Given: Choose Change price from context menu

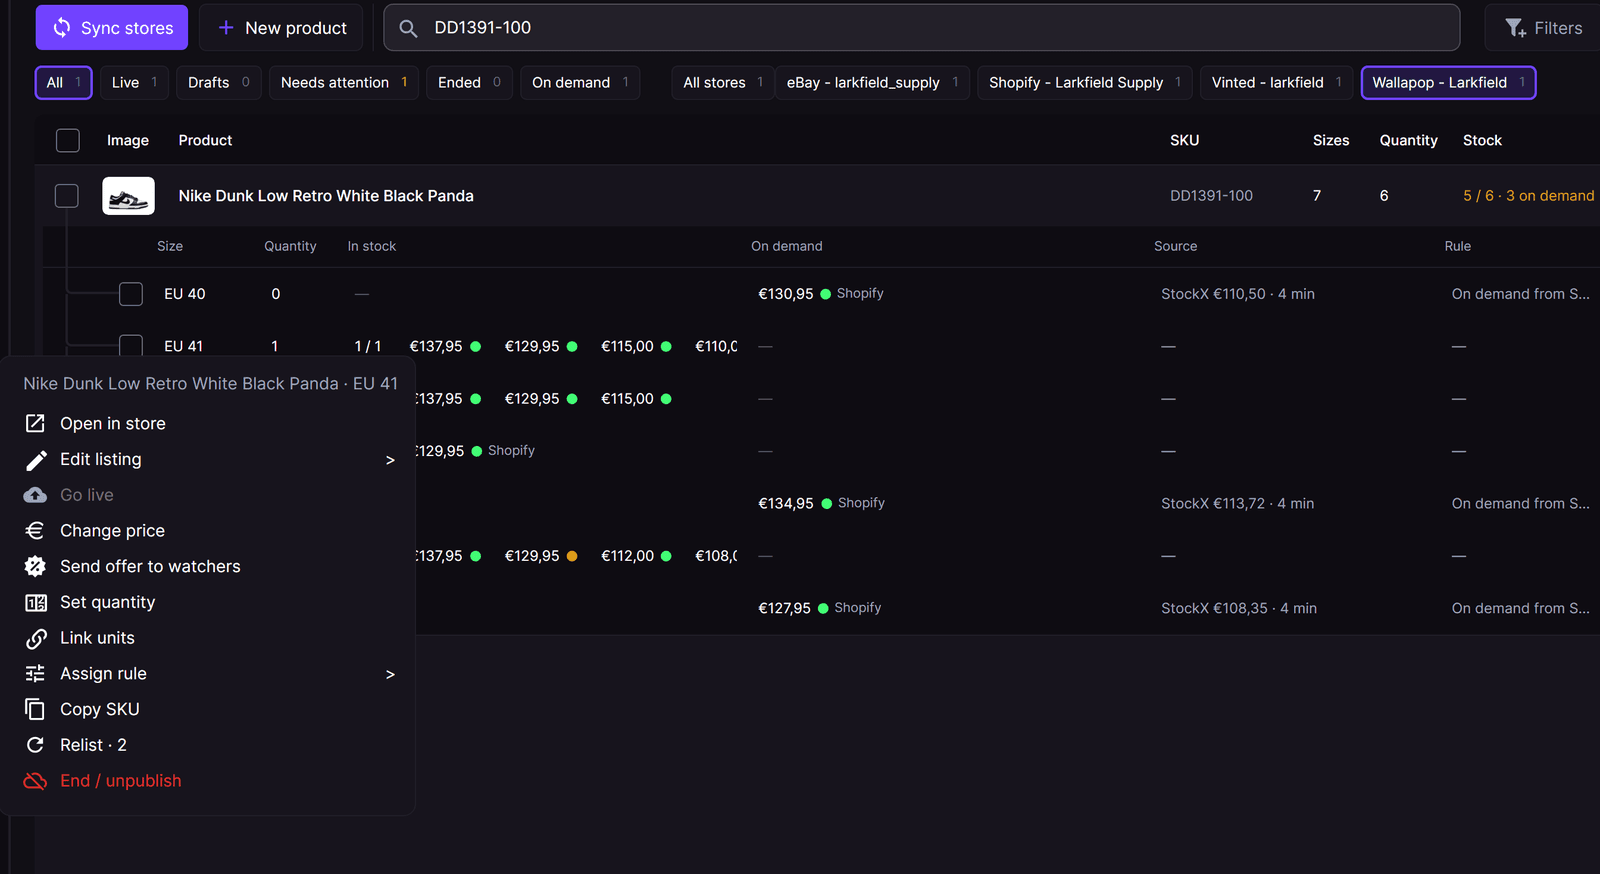Looking at the screenshot, I should (208, 531).
